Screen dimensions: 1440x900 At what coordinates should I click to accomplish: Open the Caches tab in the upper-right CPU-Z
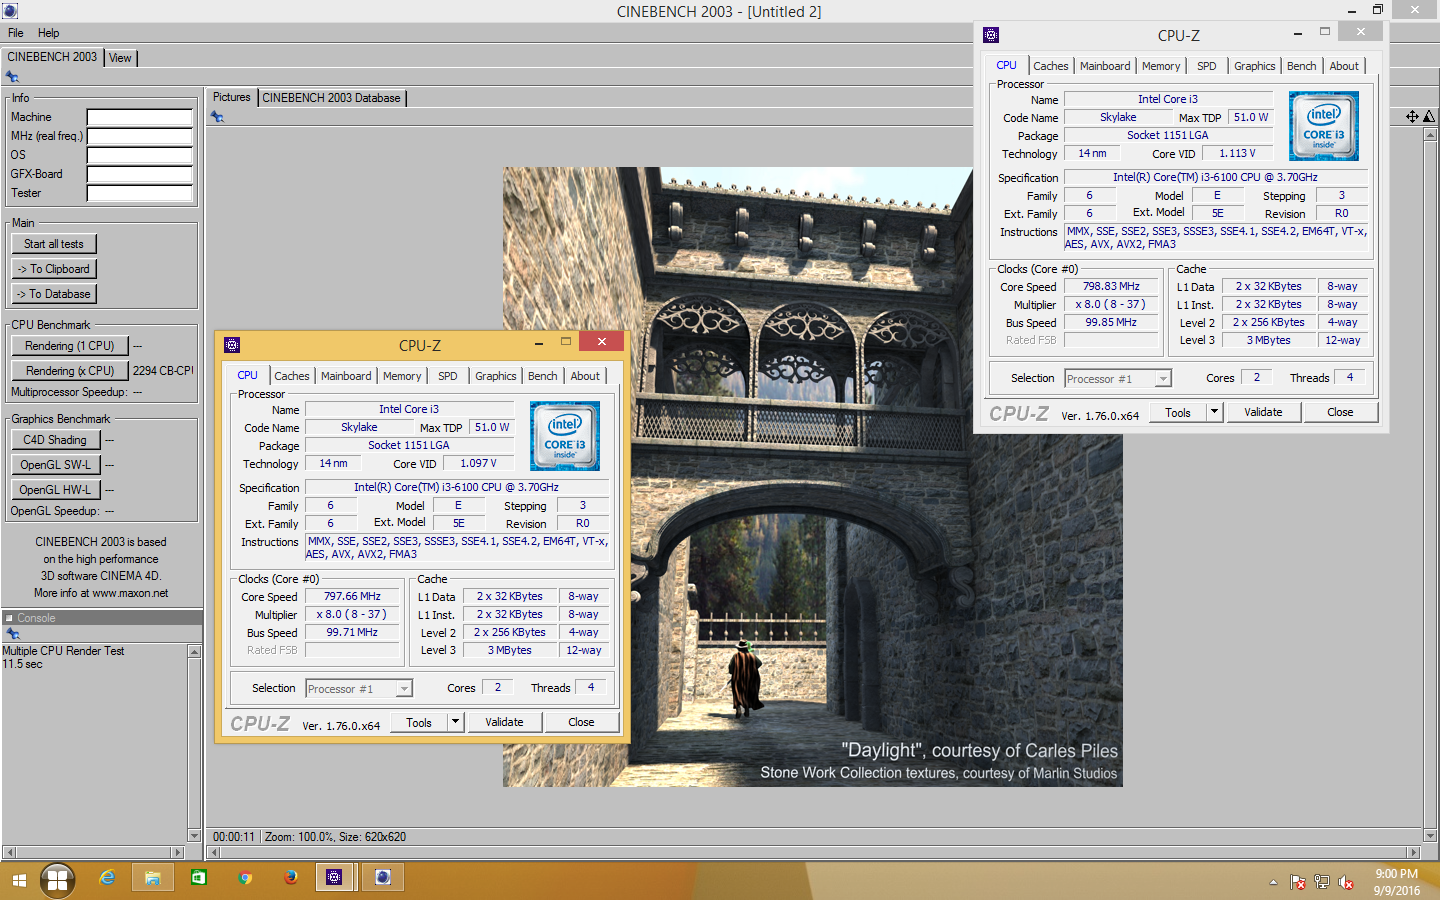pos(1051,66)
